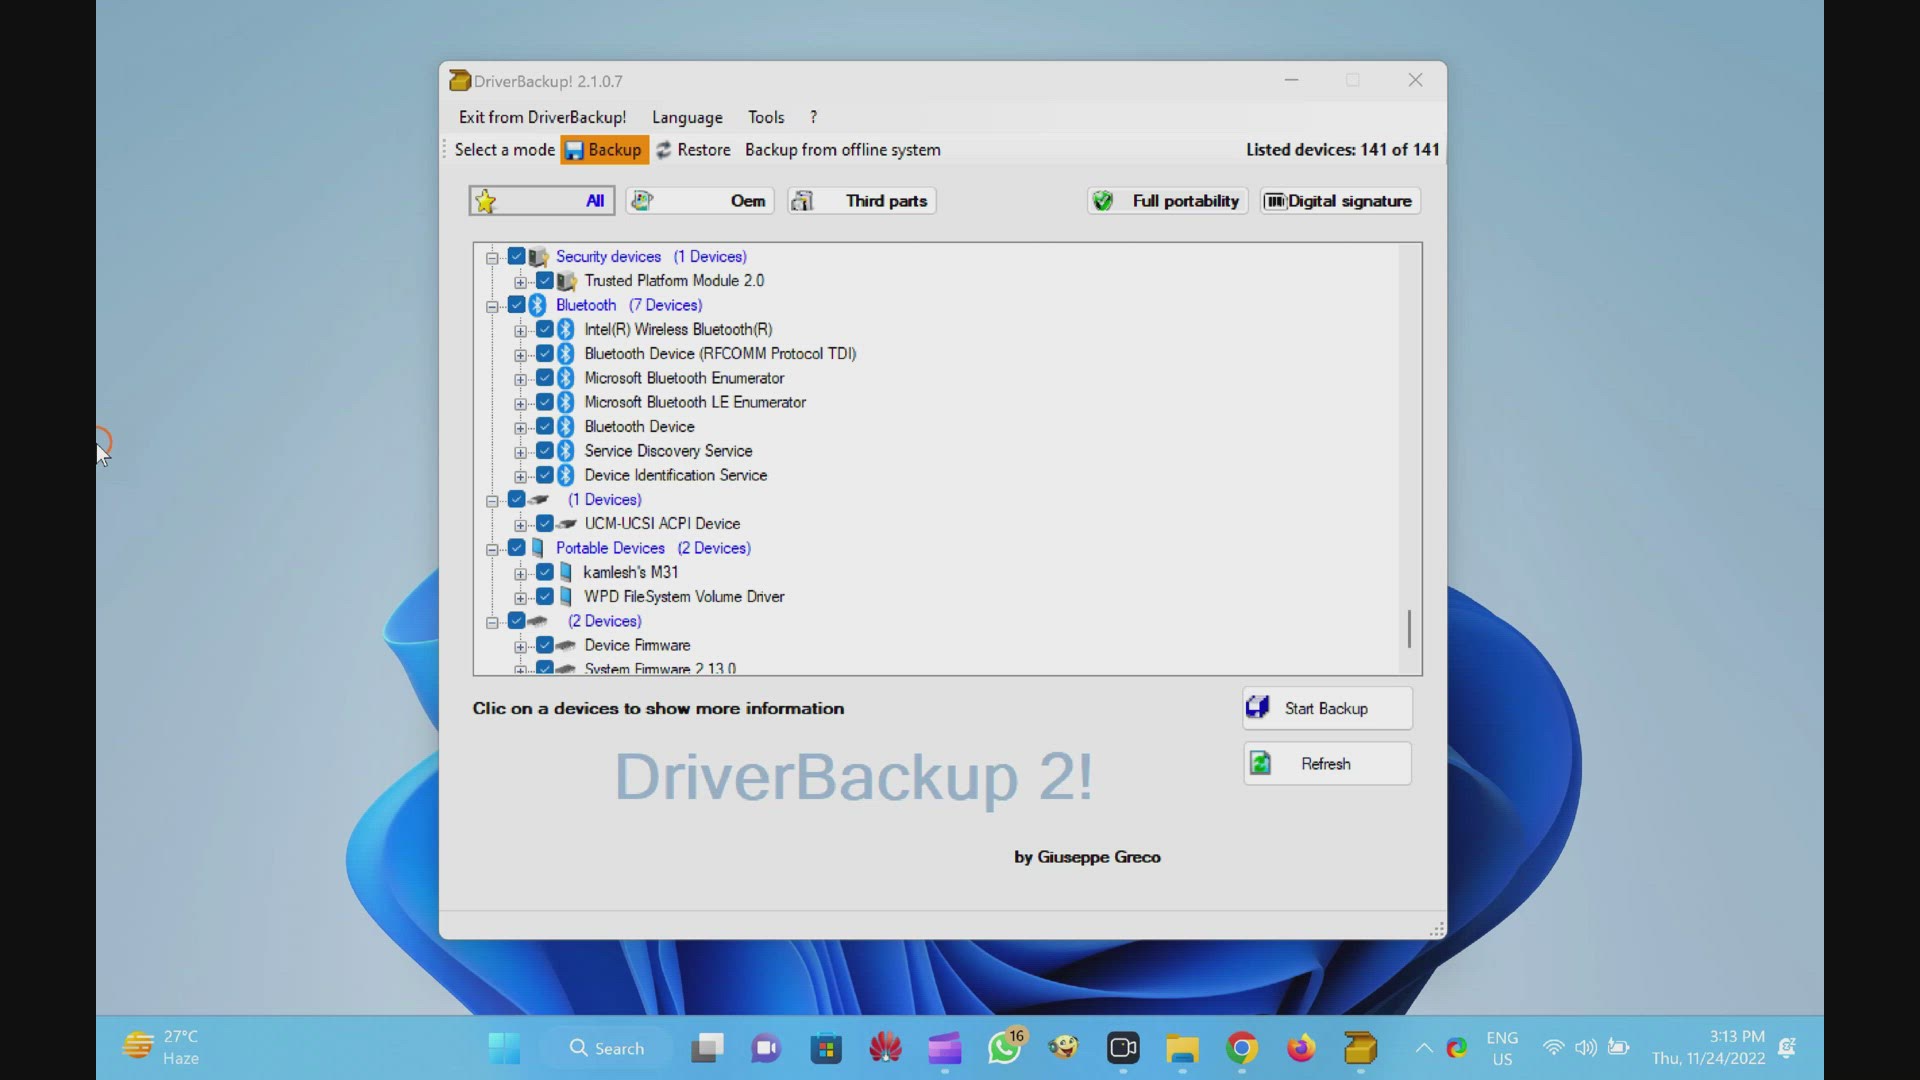This screenshot has width=1920, height=1080.
Task: Open the ? help menu
Action: click(813, 117)
